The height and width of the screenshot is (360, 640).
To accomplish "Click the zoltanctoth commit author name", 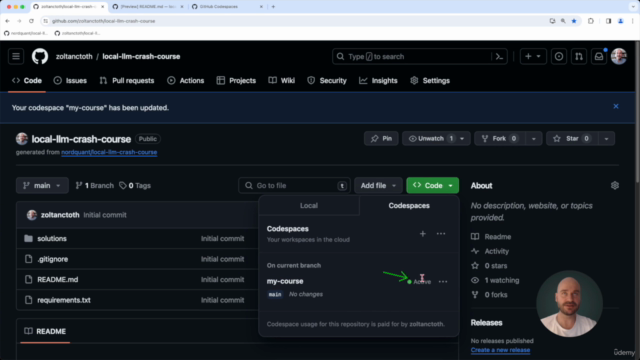I will click(x=60, y=215).
